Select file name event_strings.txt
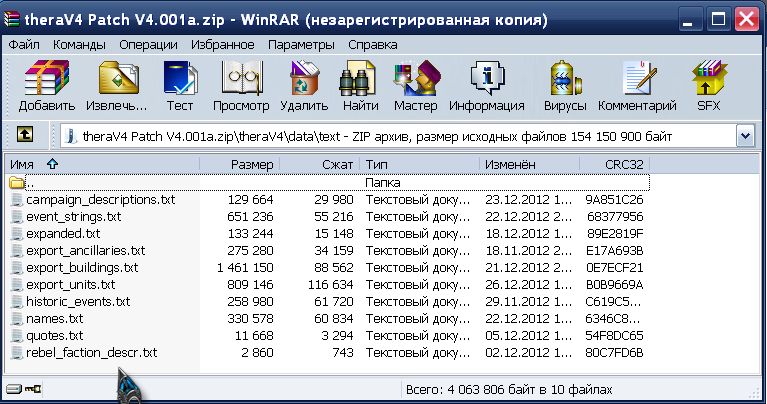Image resolution: width=767 pixels, height=404 pixels. click(x=73, y=217)
